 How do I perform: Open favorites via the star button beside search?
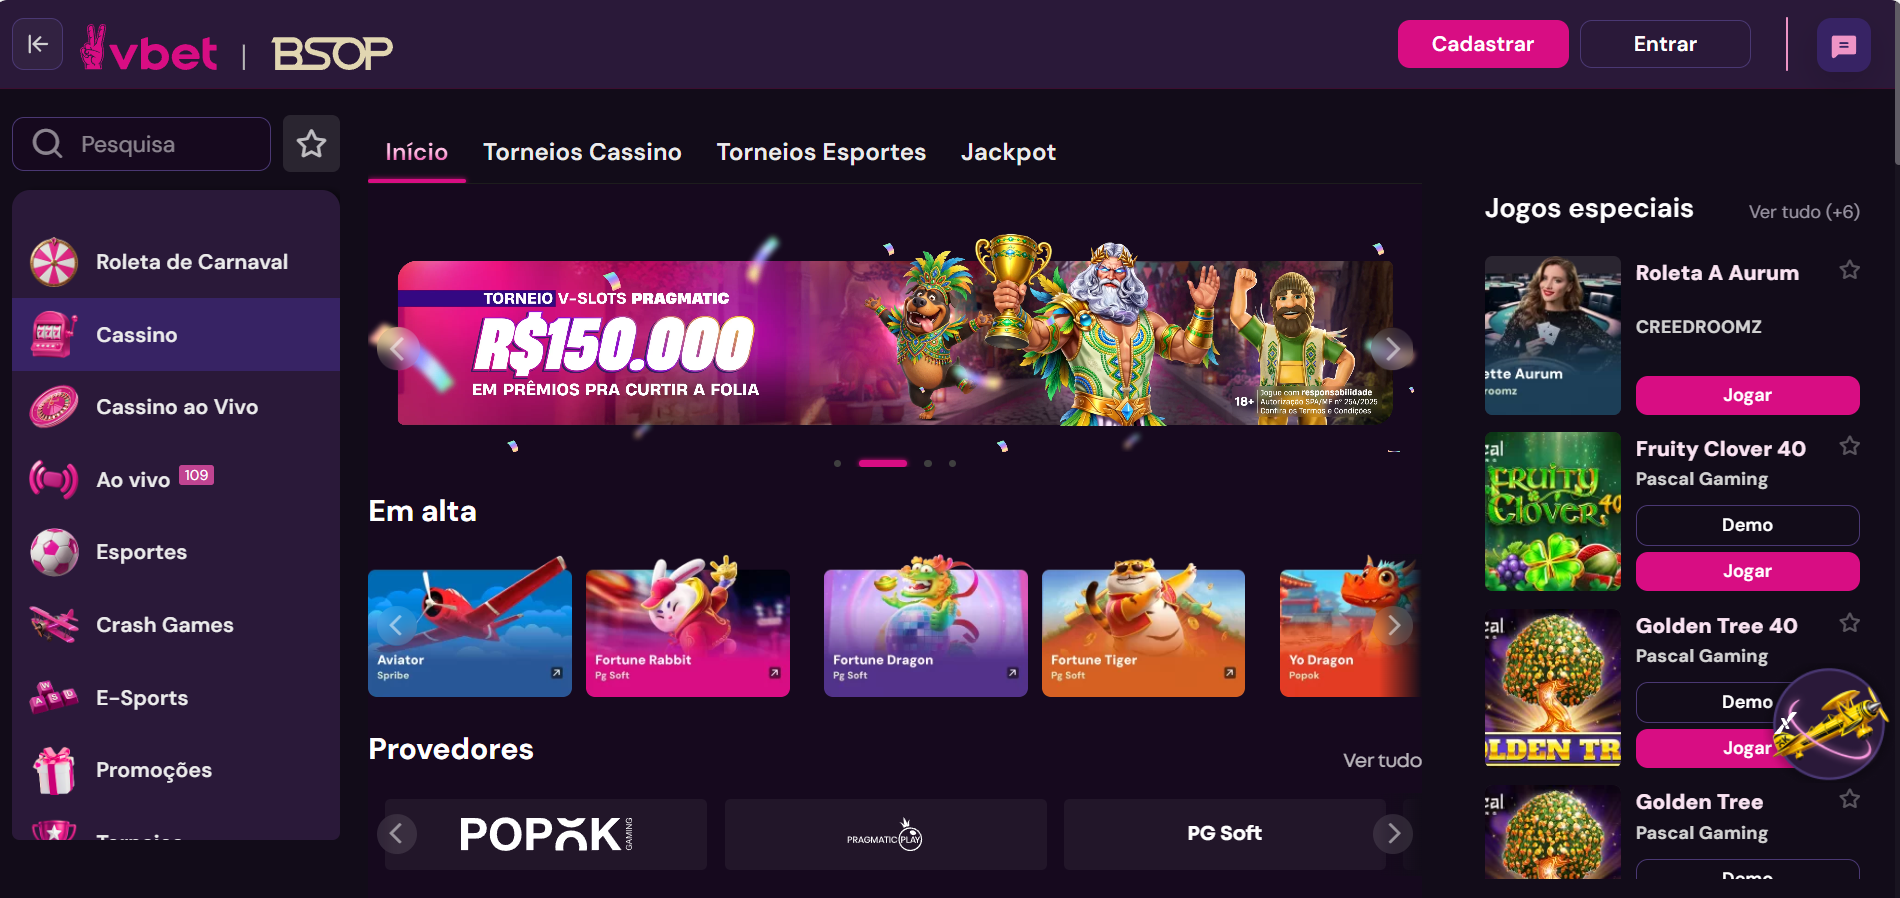pos(311,143)
